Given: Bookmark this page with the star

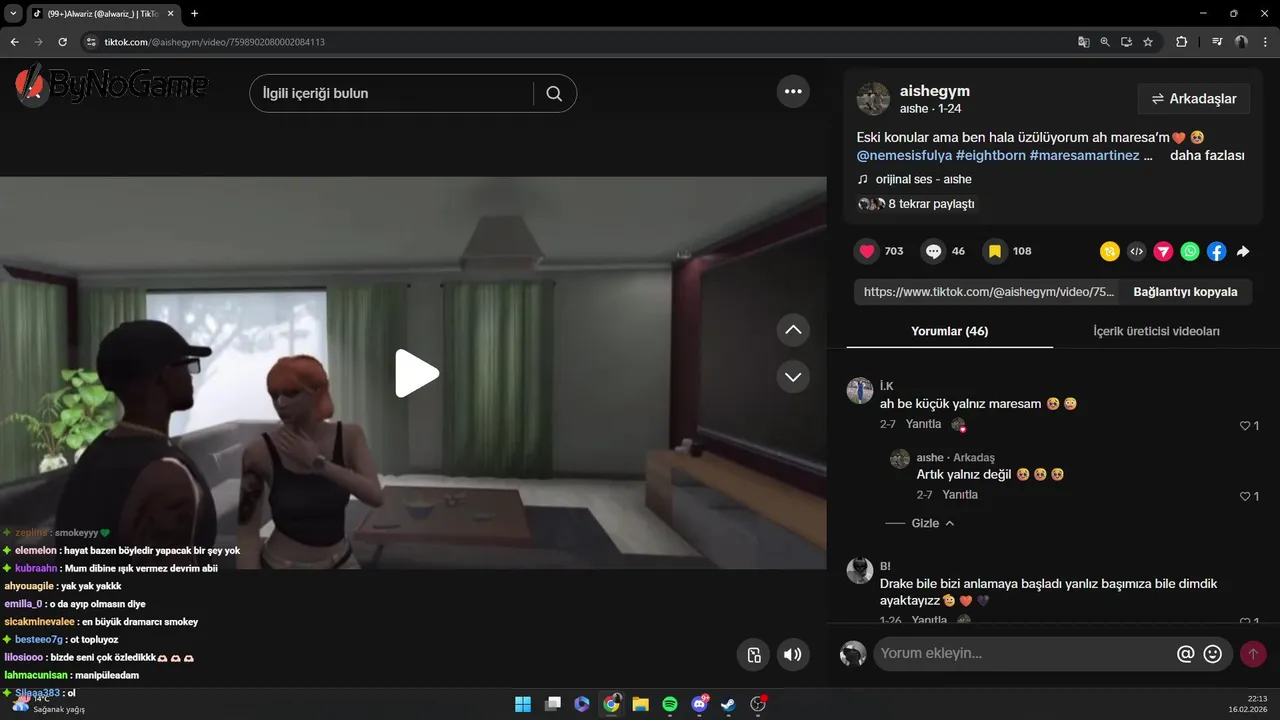Looking at the screenshot, I should point(1148,42).
